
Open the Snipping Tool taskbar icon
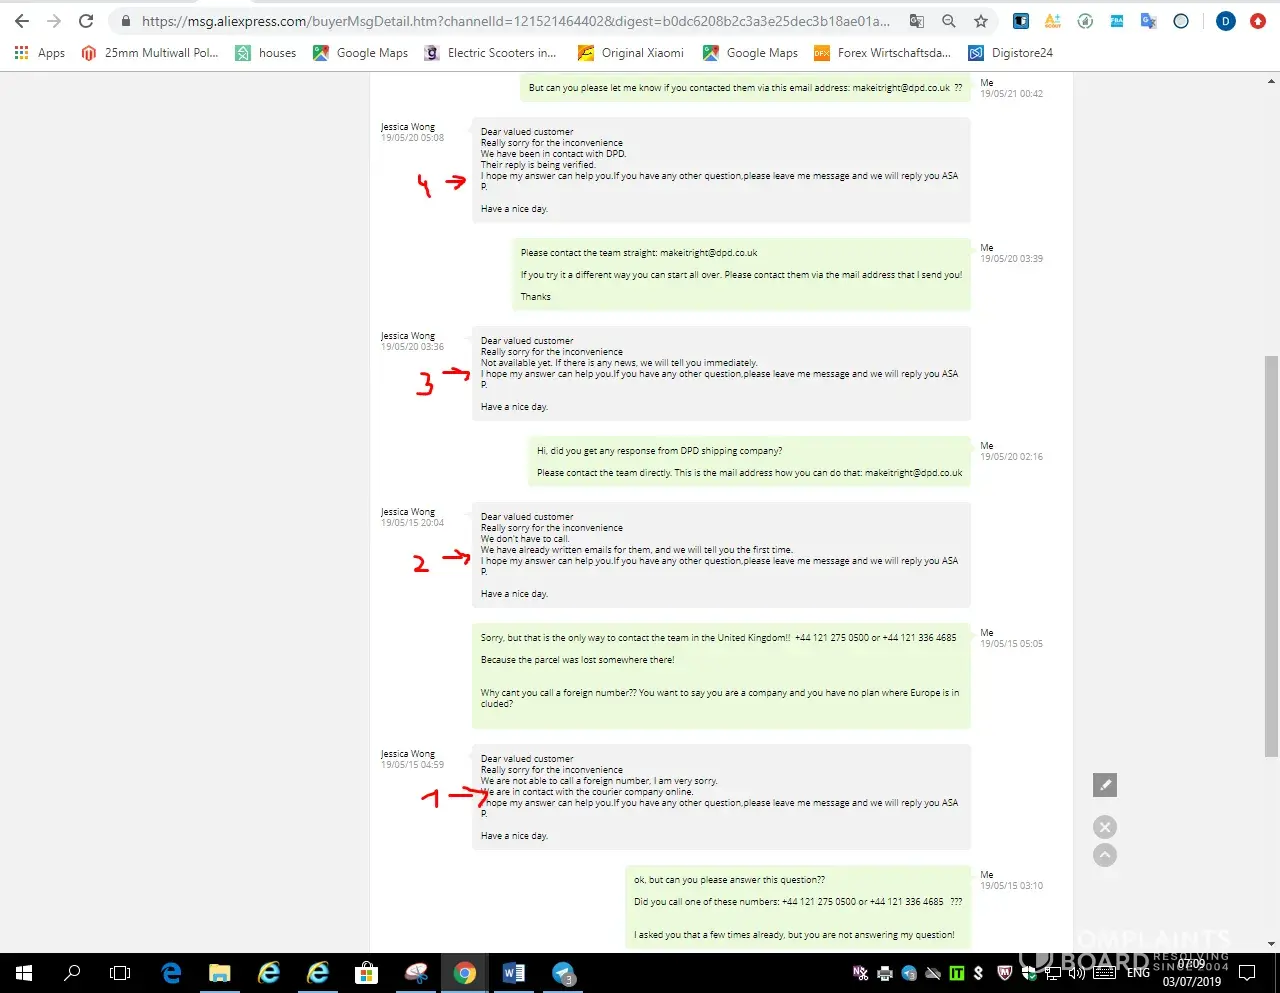[x=416, y=972]
